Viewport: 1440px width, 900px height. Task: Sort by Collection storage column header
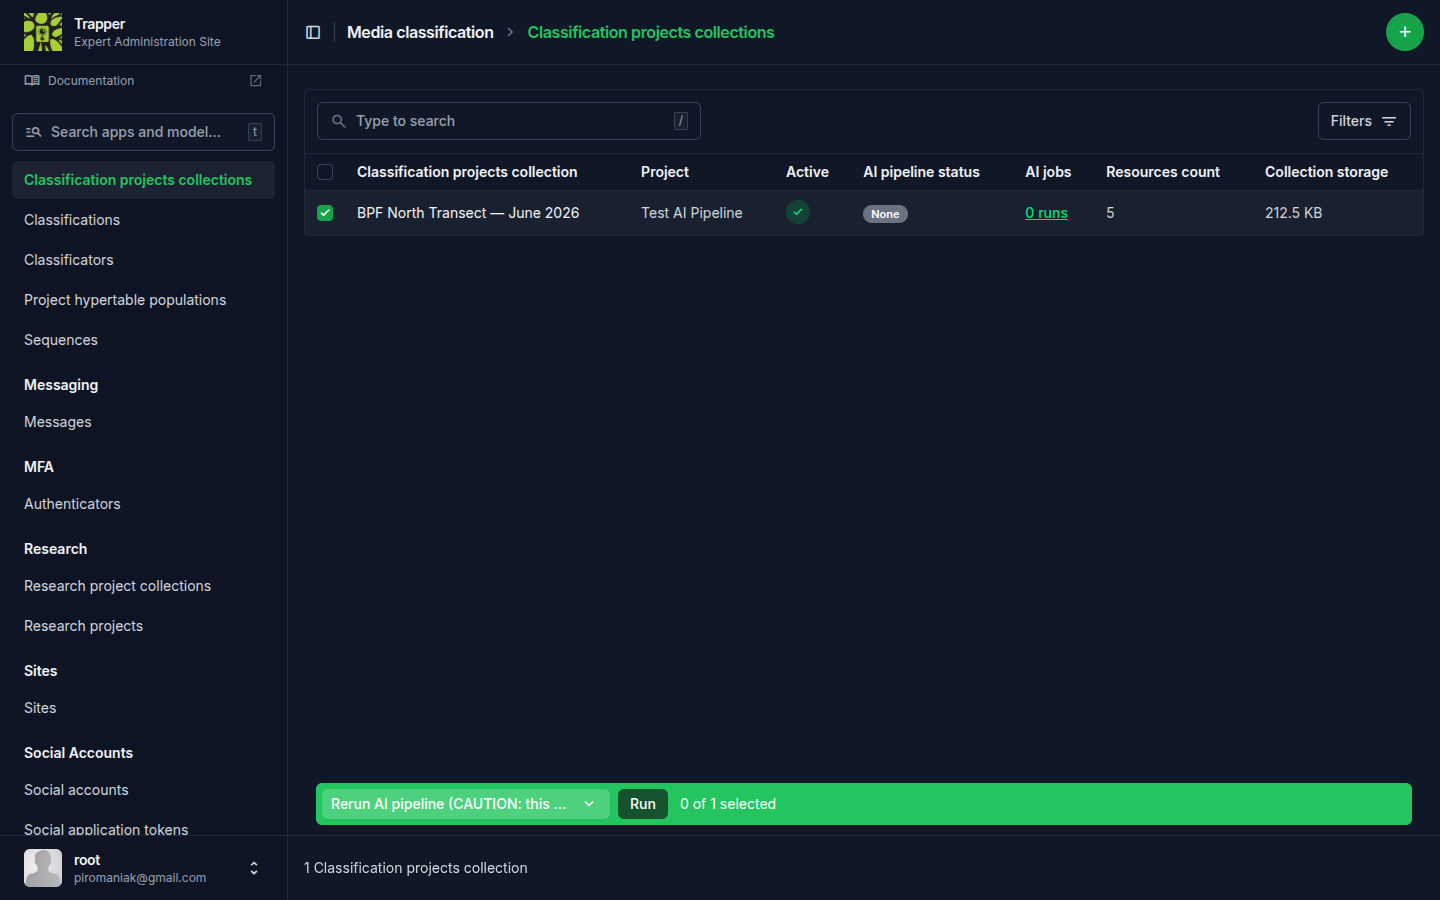pos(1326,172)
